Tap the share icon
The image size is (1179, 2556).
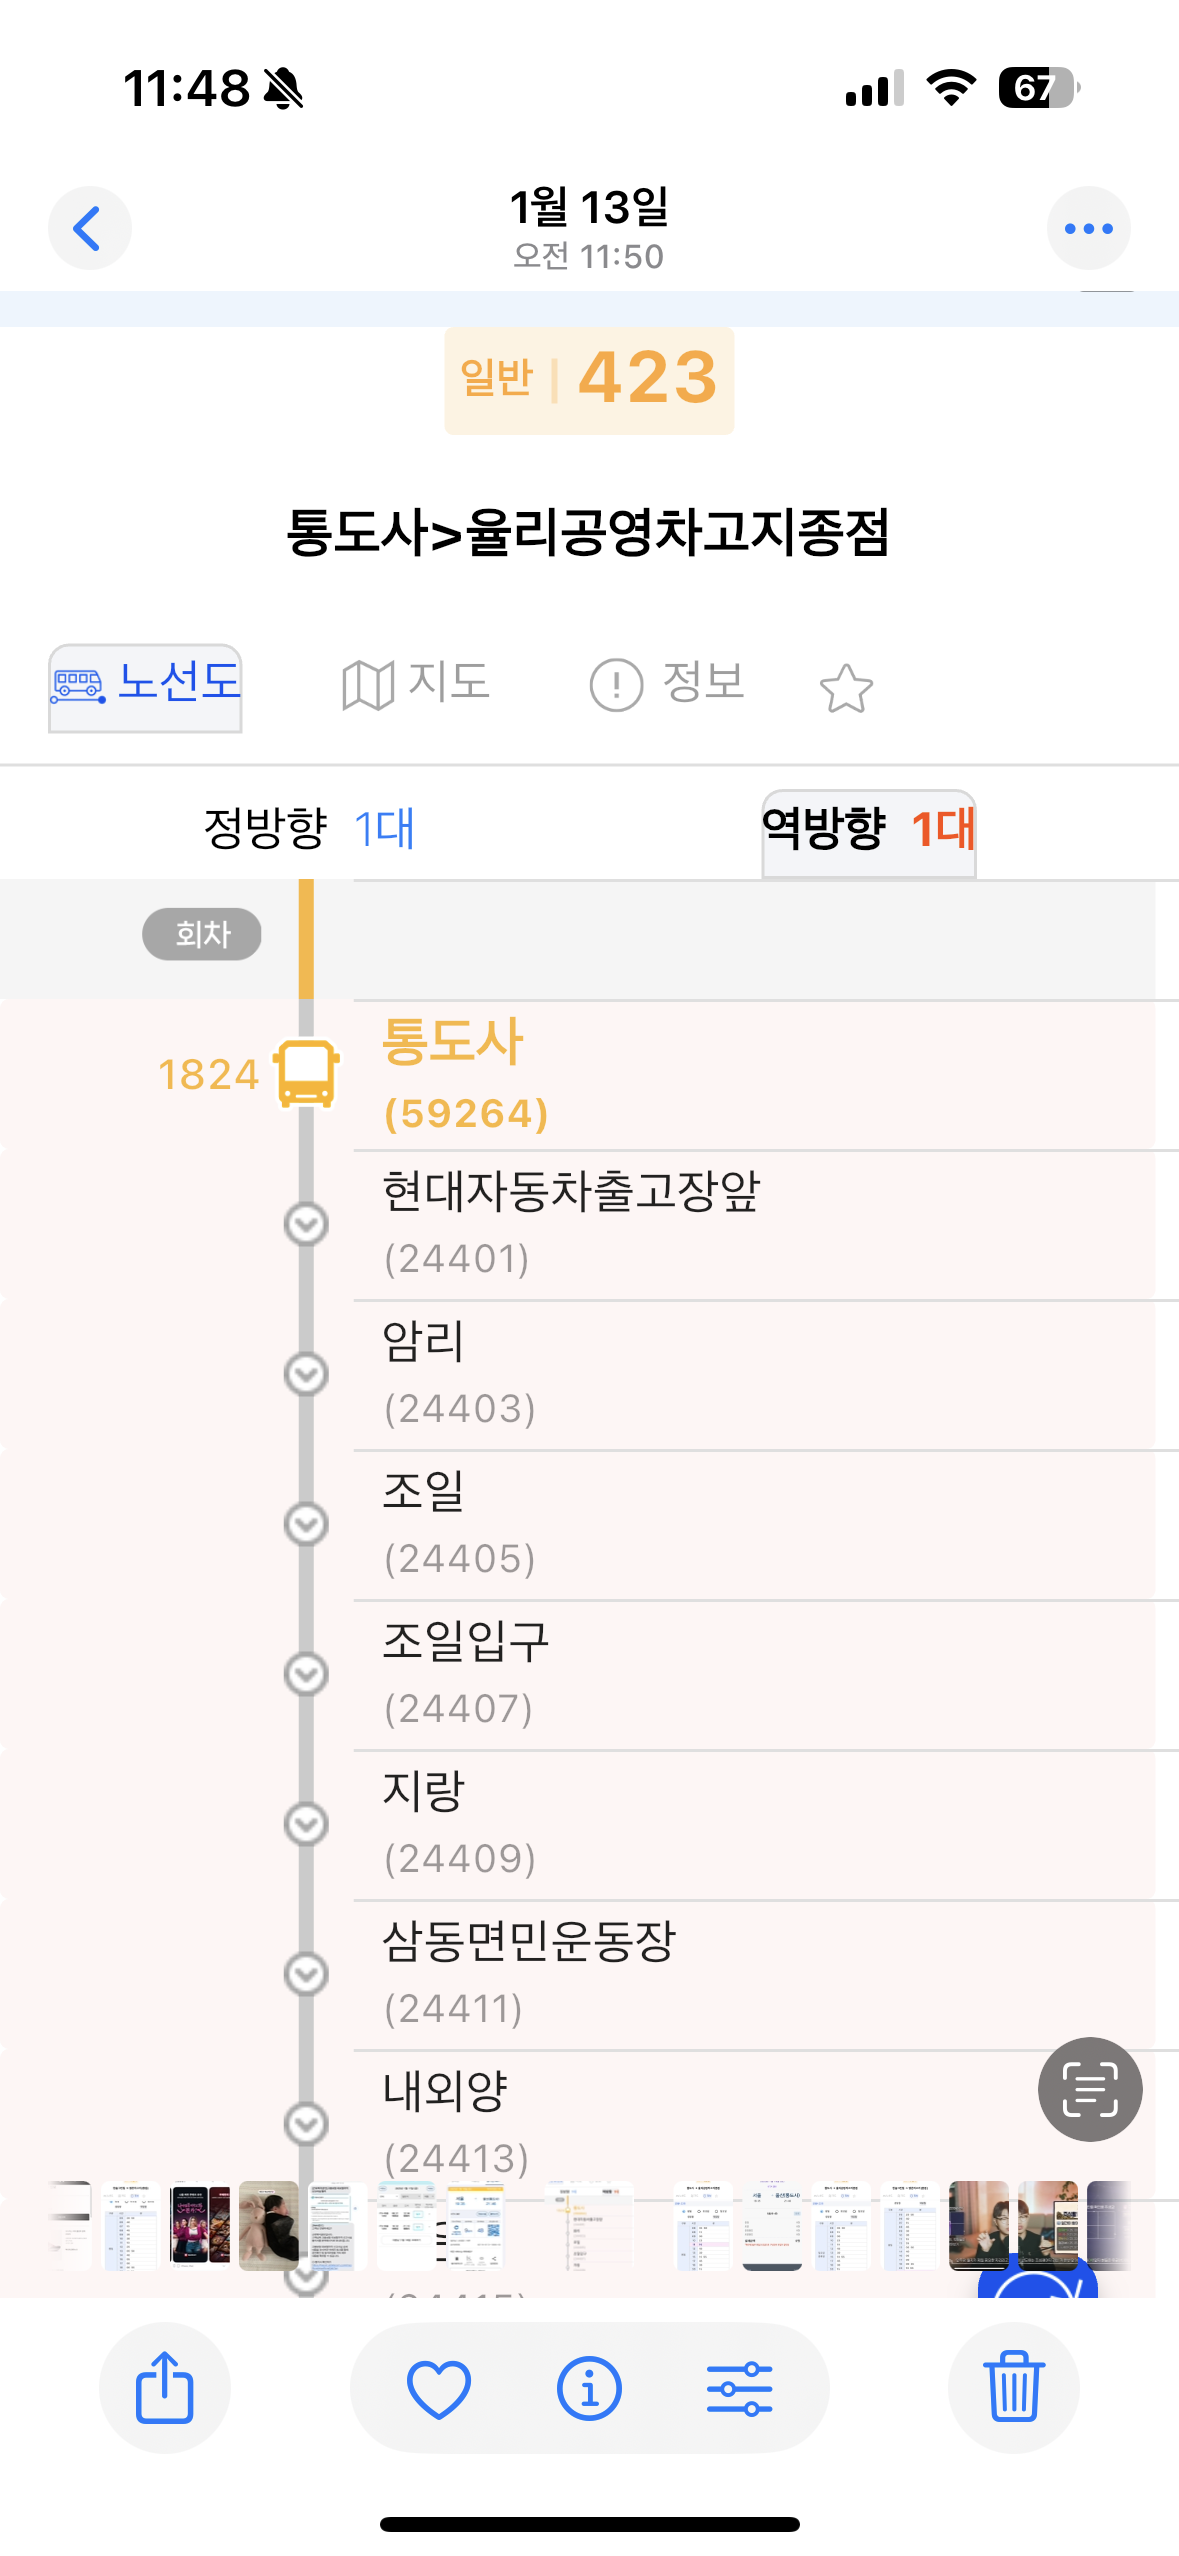tap(164, 2387)
